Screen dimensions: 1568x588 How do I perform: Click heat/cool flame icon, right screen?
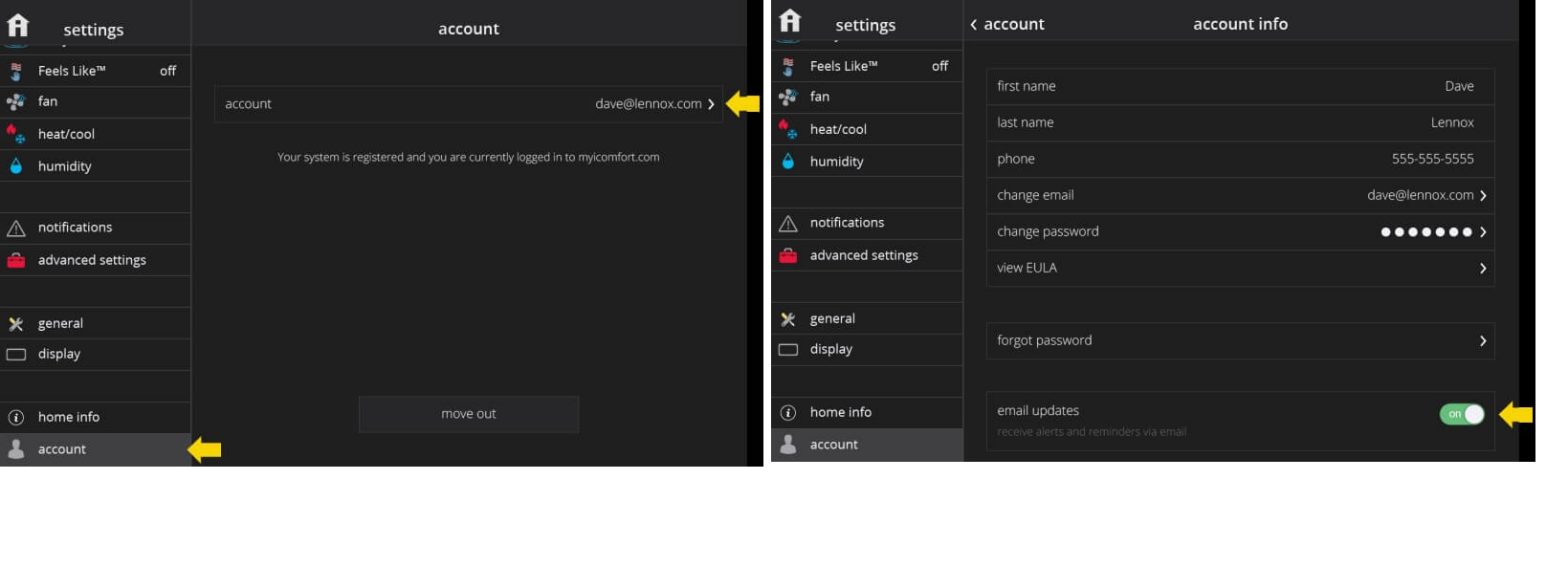click(x=788, y=129)
